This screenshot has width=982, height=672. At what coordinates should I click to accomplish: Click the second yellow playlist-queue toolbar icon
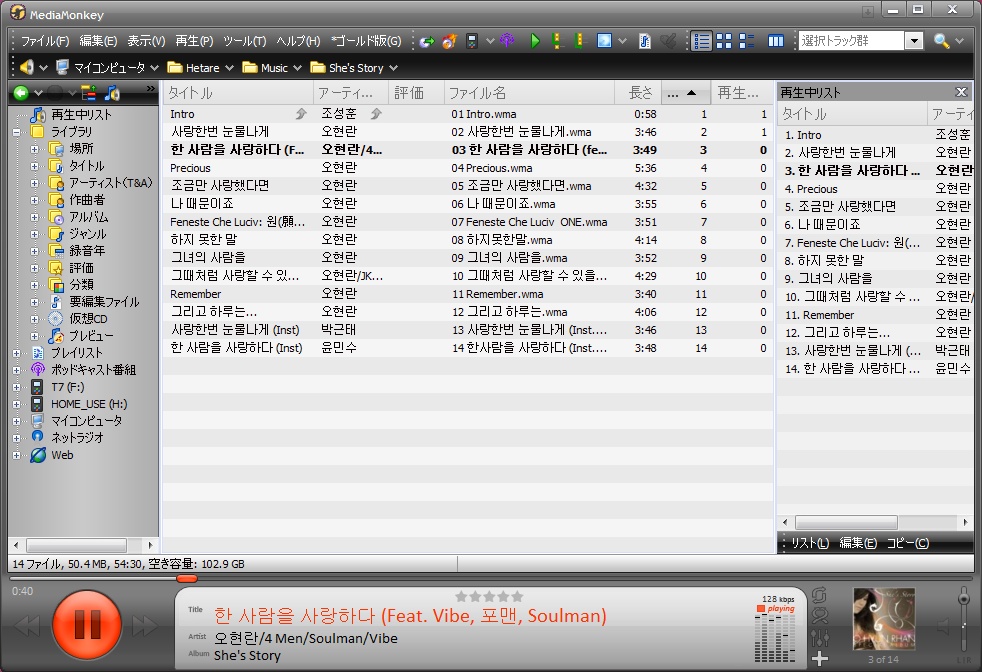click(x=579, y=41)
